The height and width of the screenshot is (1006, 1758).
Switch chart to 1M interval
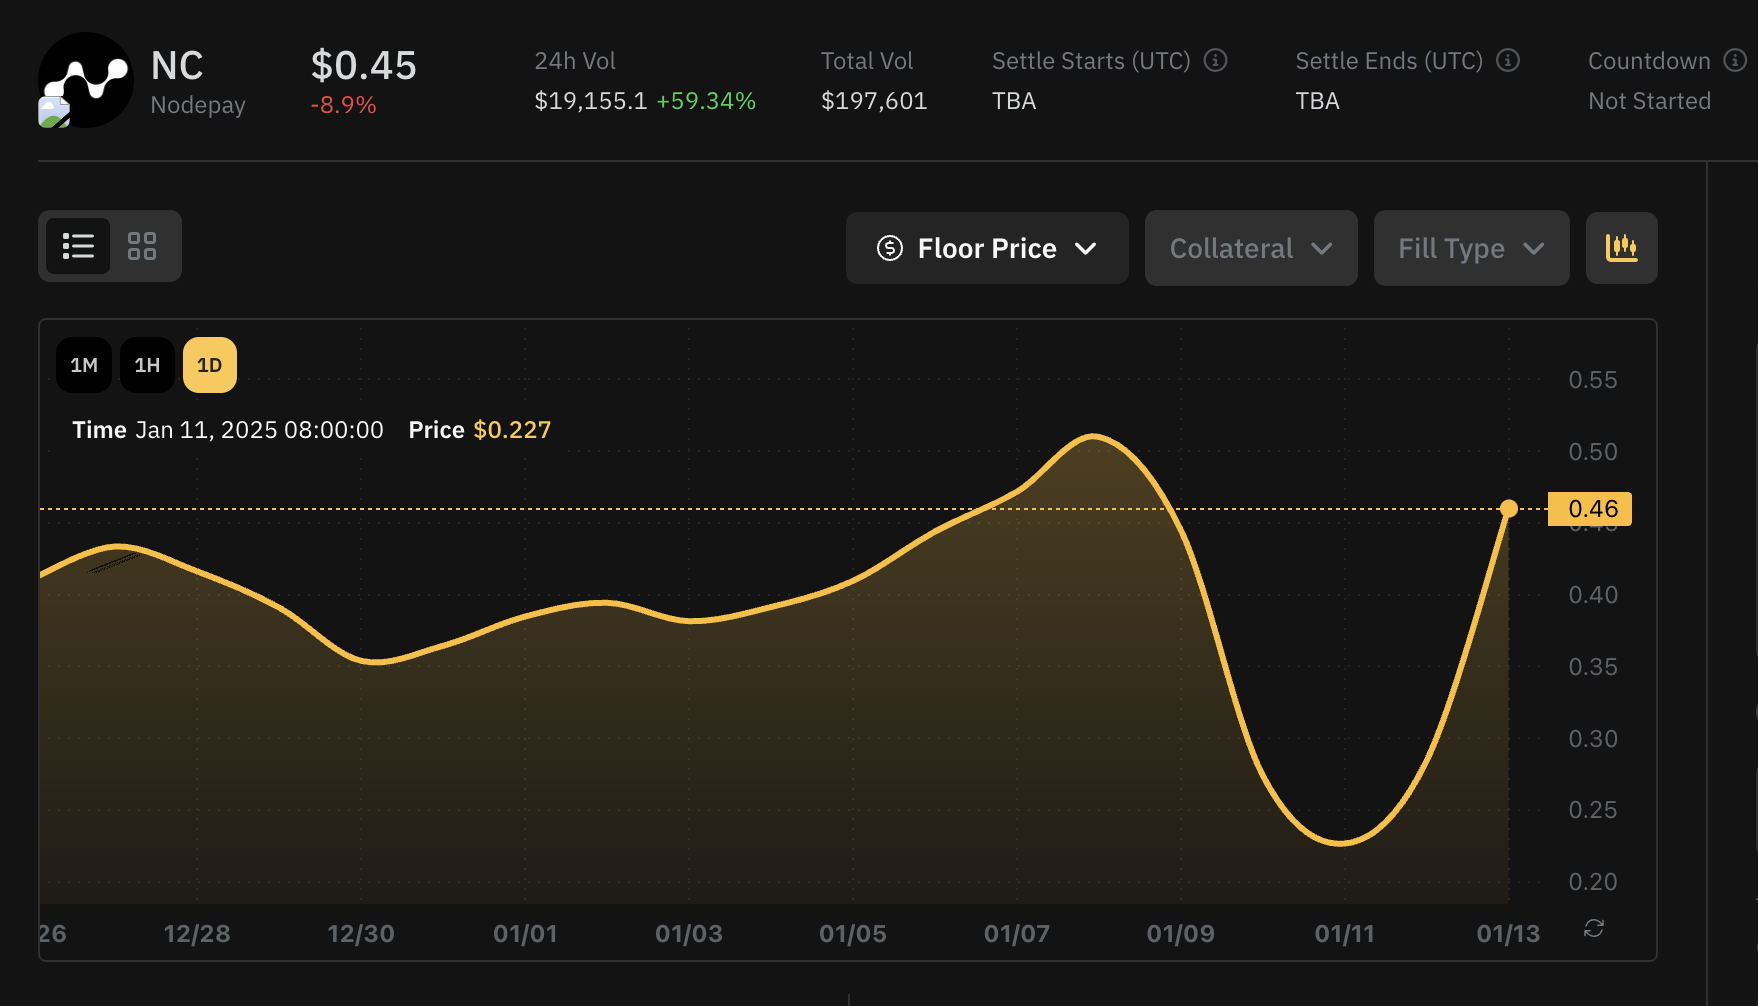tap(83, 365)
